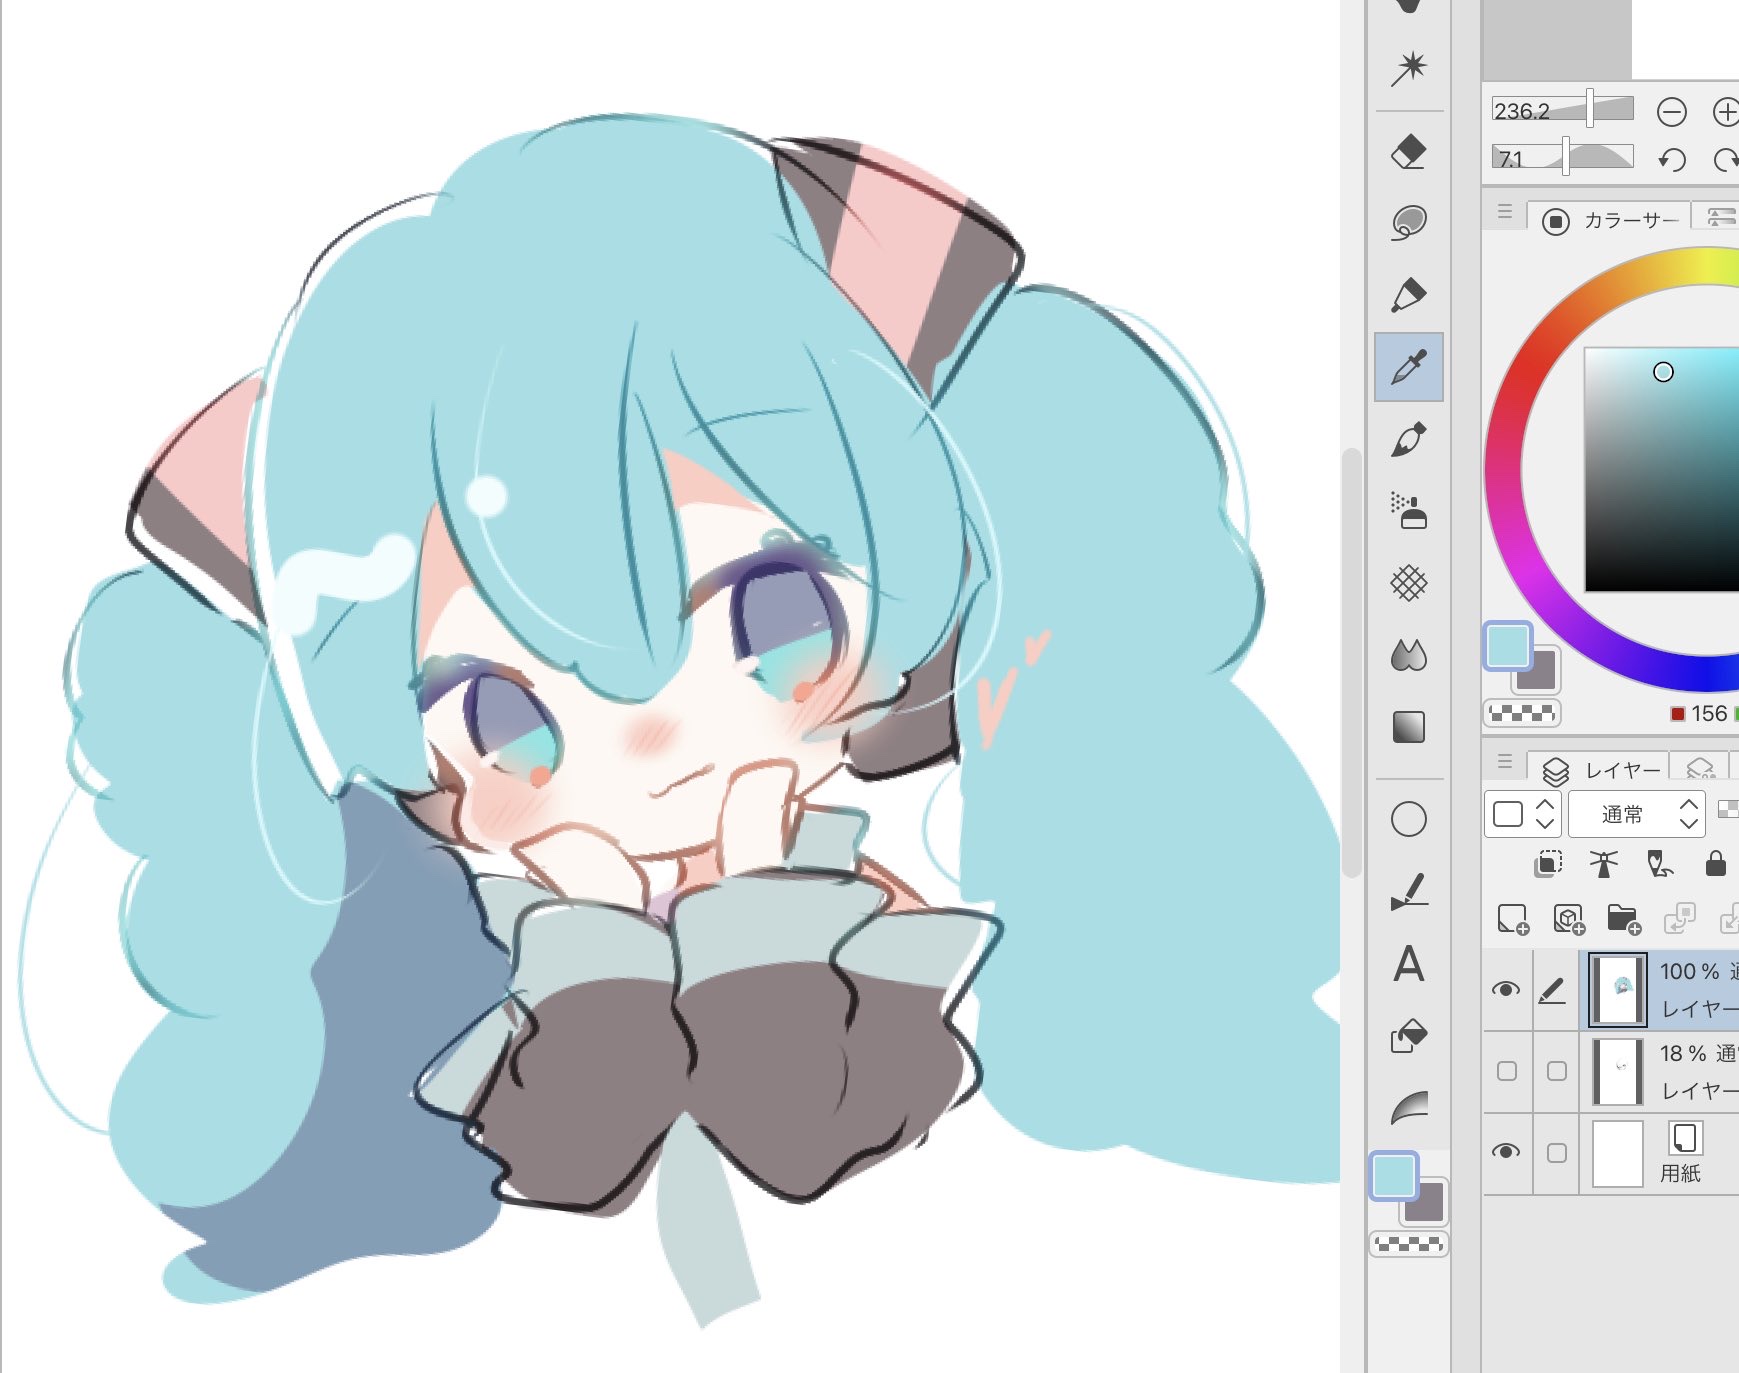
Task: Switch to the カラーサークル tab
Action: (1613, 220)
